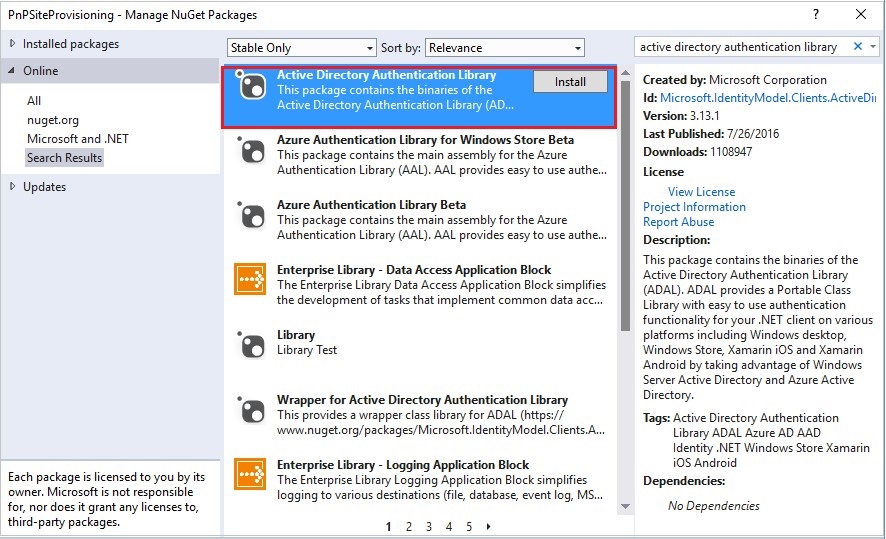The height and width of the screenshot is (539, 886).
Task: Click the results list scrollbar thumb
Action: (x=625, y=206)
